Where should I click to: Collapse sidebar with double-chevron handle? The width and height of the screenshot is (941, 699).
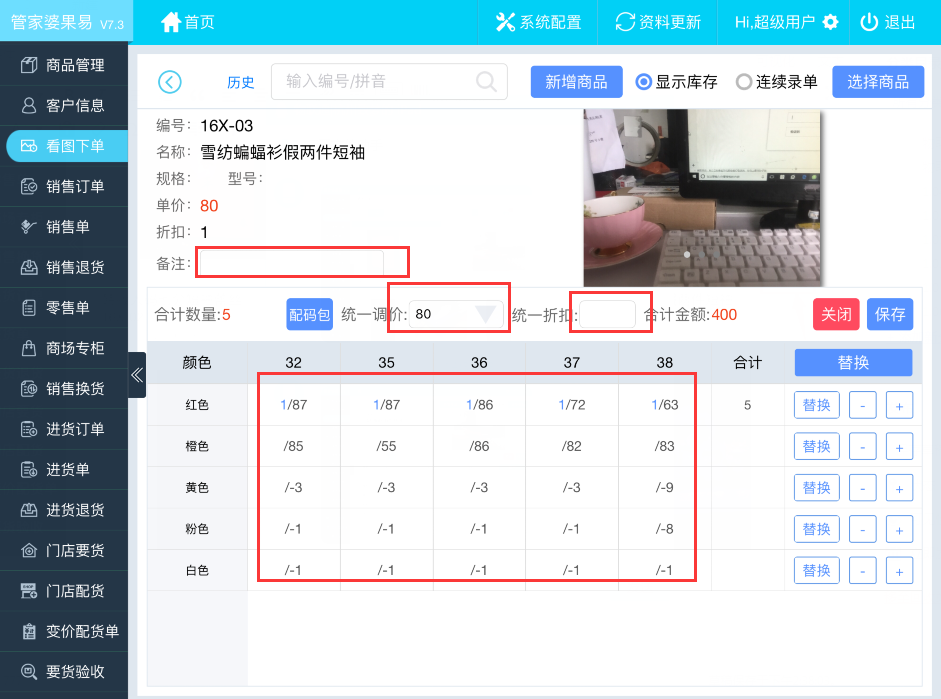pyautogui.click(x=137, y=375)
